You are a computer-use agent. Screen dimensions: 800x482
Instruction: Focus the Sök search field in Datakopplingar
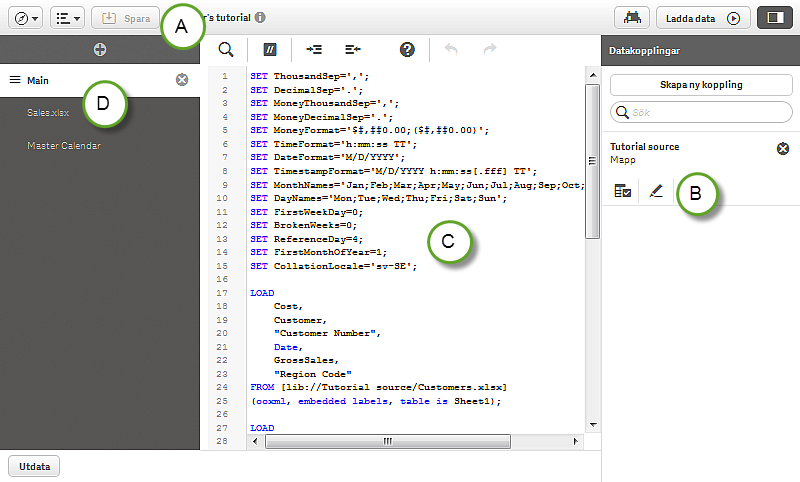701,112
